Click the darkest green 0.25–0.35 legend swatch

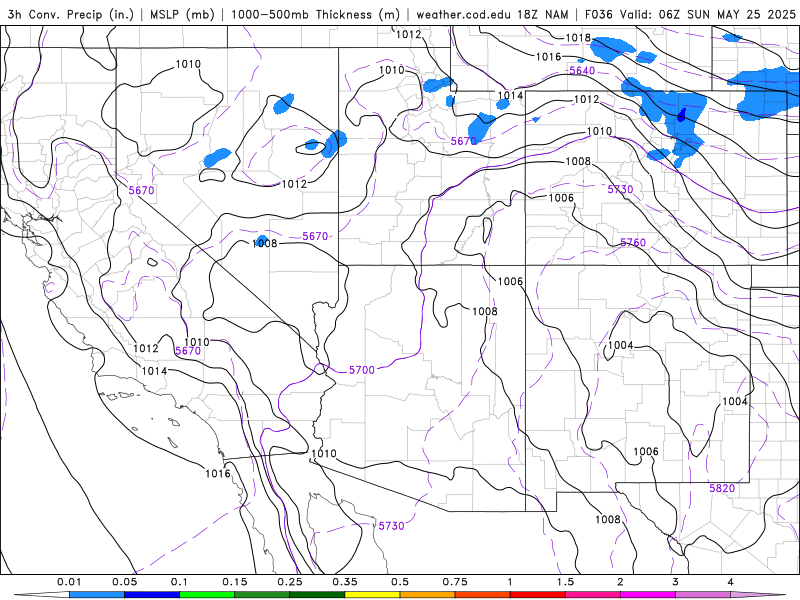tap(317, 595)
